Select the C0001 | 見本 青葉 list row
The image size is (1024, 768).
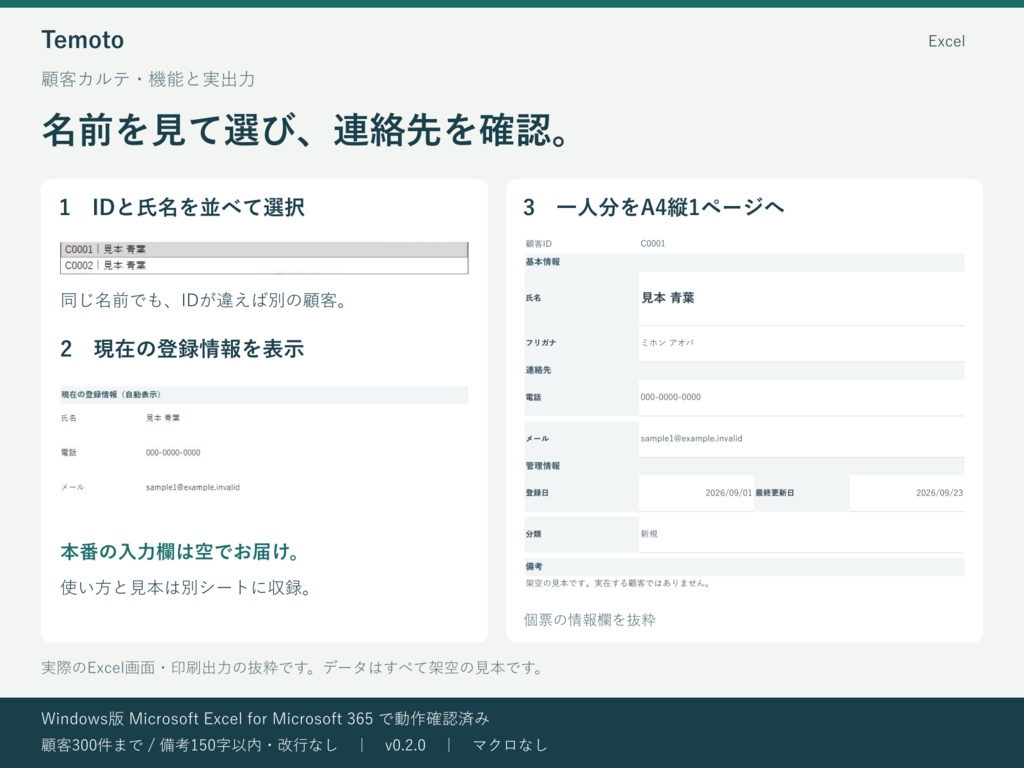coord(264,249)
